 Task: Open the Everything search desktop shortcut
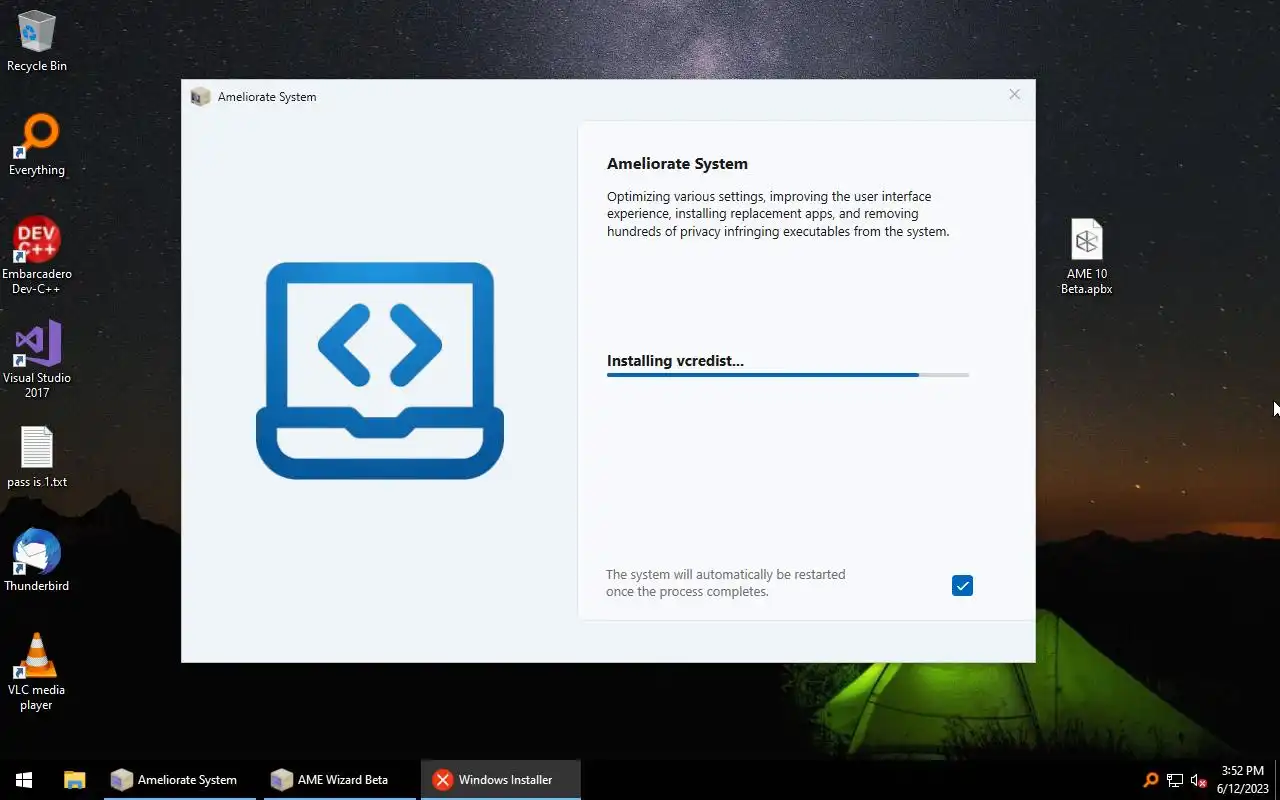click(x=37, y=146)
